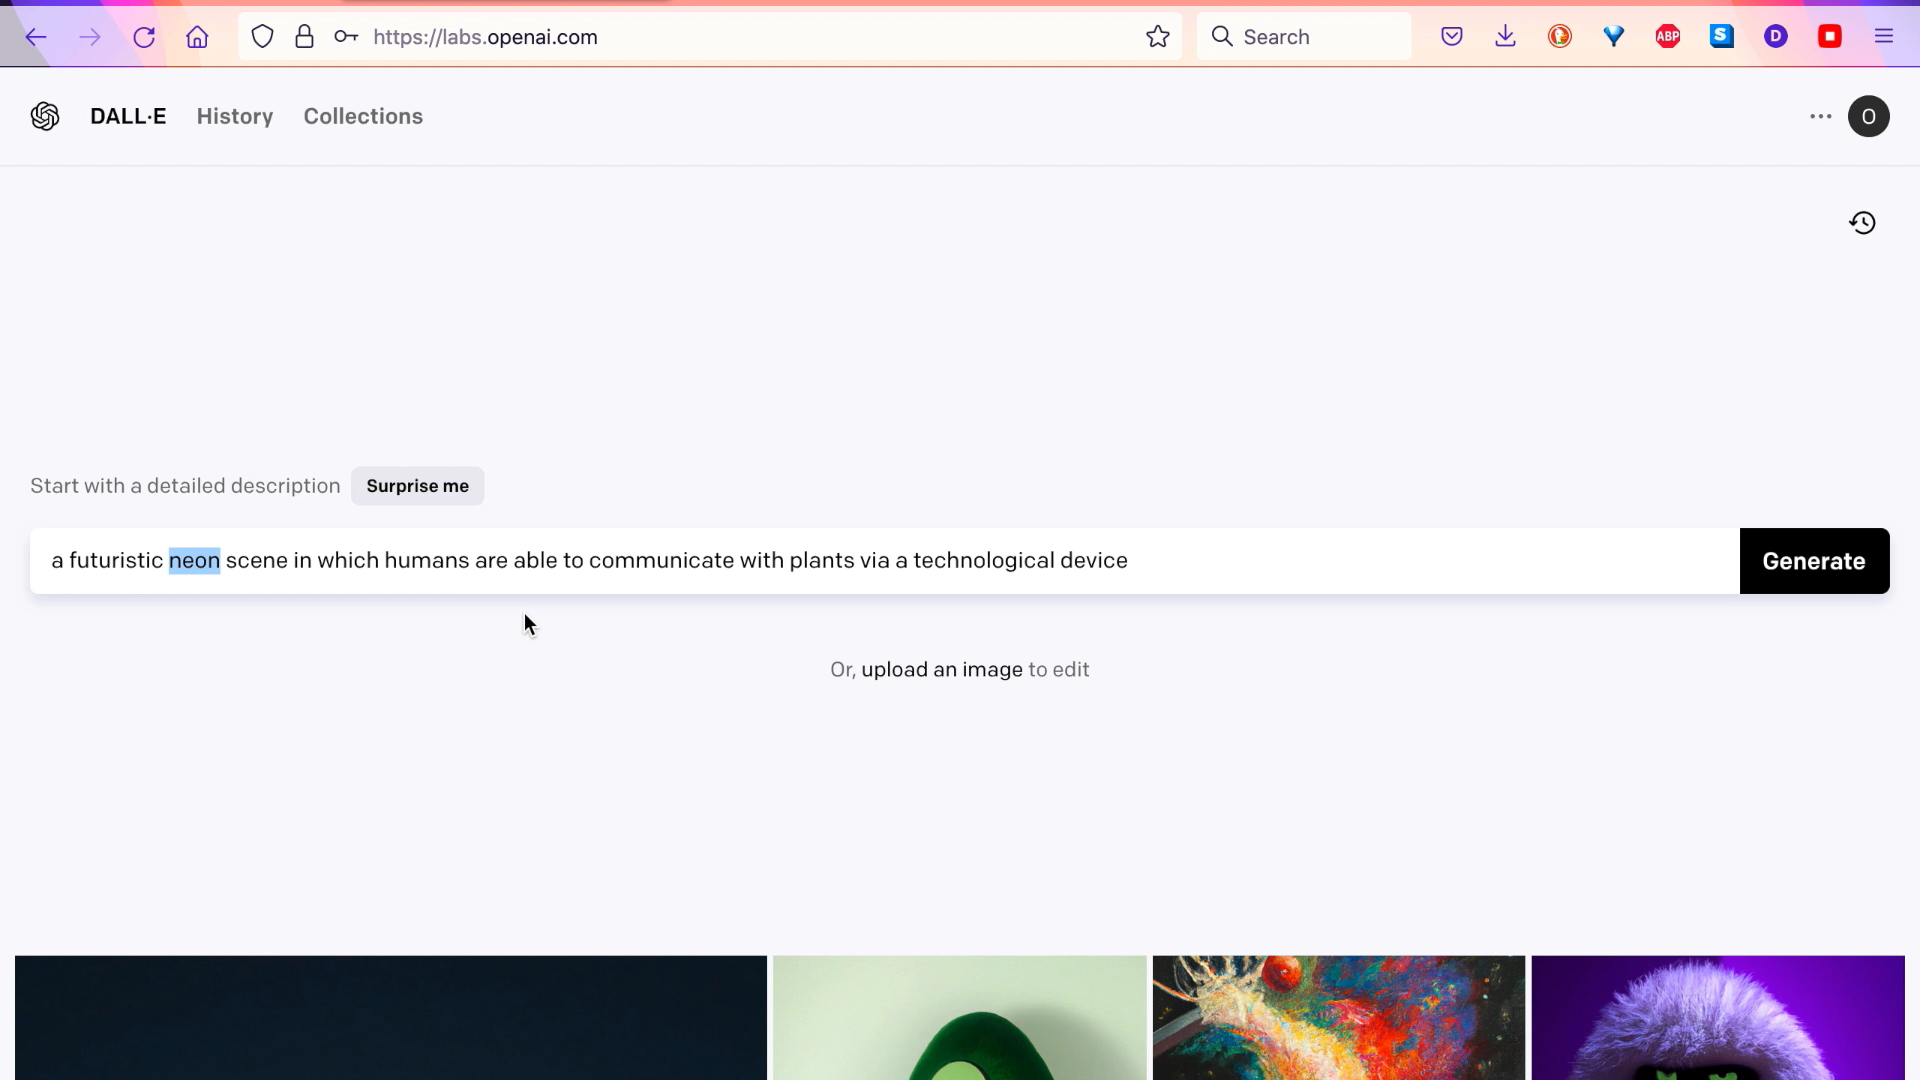
Task: Bookmark this page with star icon
Action: pyautogui.click(x=1158, y=37)
